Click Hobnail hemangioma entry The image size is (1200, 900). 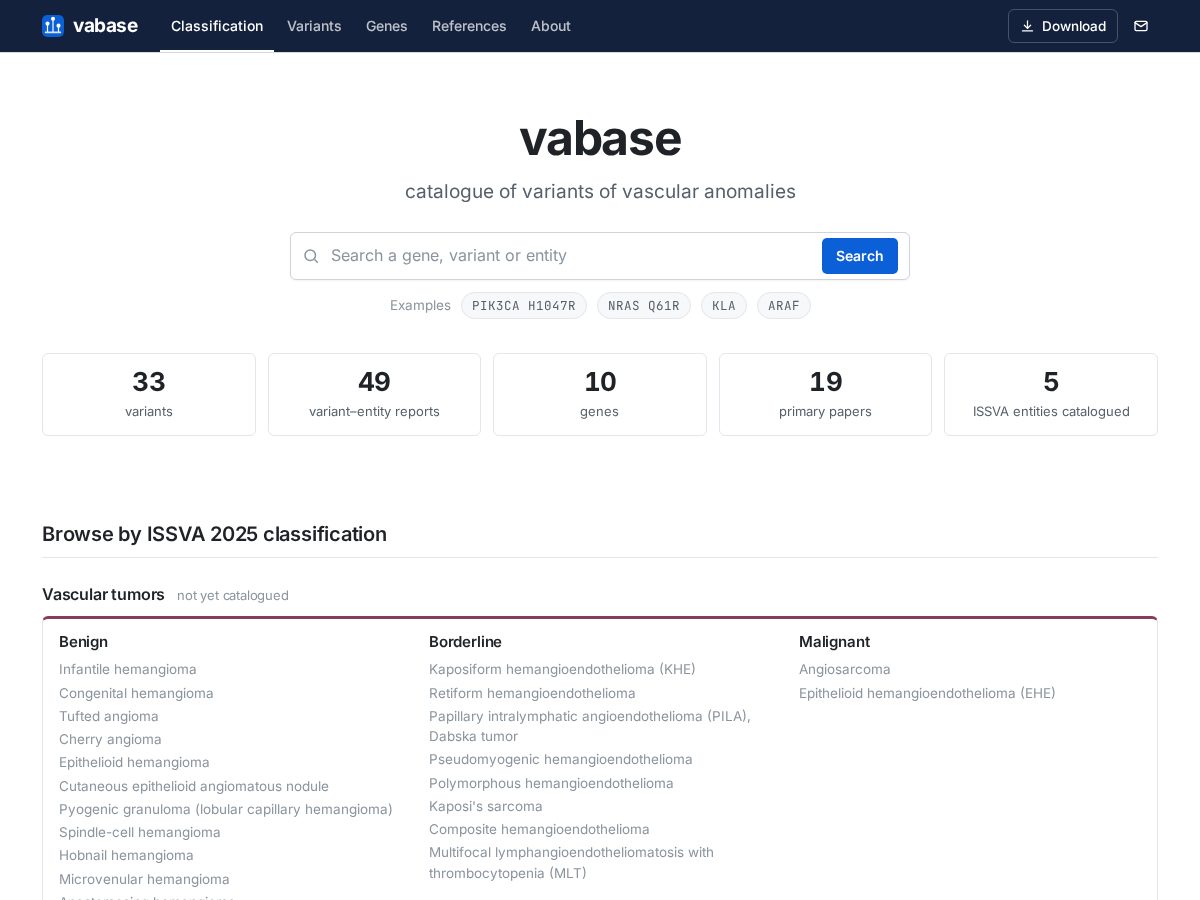point(126,855)
